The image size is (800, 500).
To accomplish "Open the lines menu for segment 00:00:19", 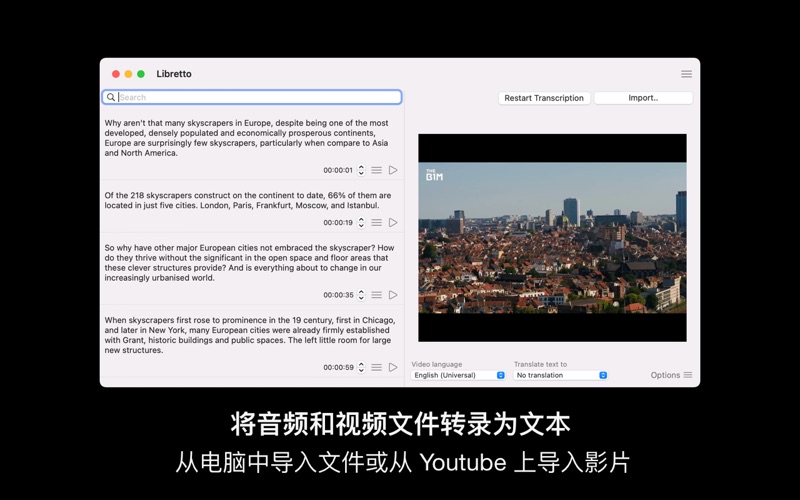I will 377,223.
